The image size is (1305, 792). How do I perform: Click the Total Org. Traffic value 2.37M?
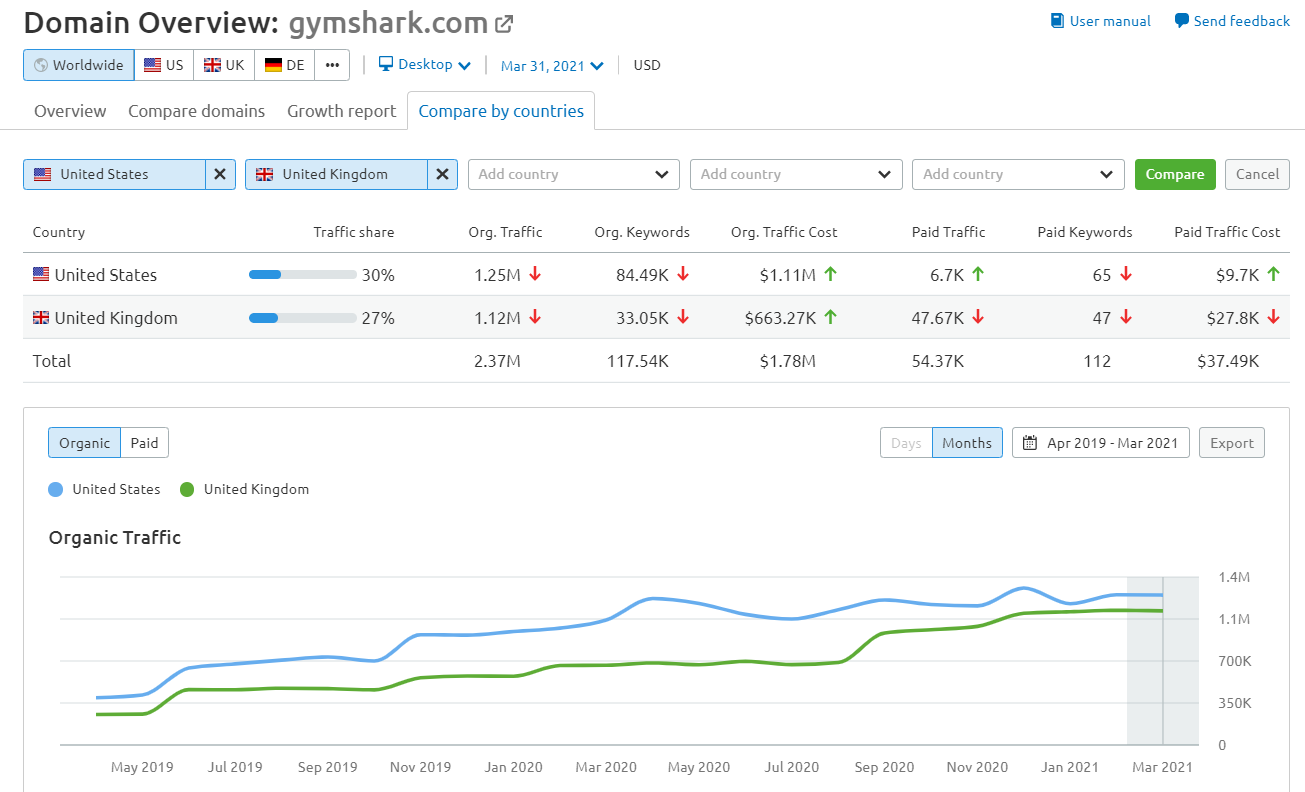(497, 361)
